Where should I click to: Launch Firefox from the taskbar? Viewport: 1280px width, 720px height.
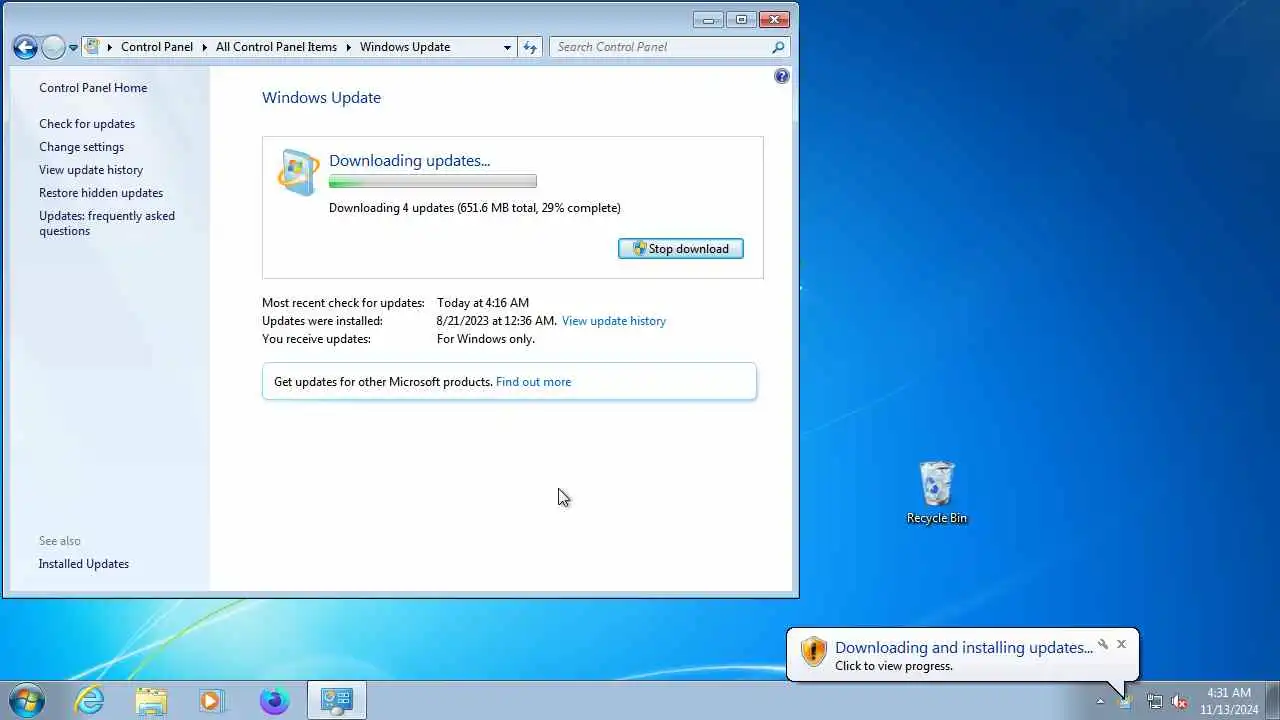274,700
